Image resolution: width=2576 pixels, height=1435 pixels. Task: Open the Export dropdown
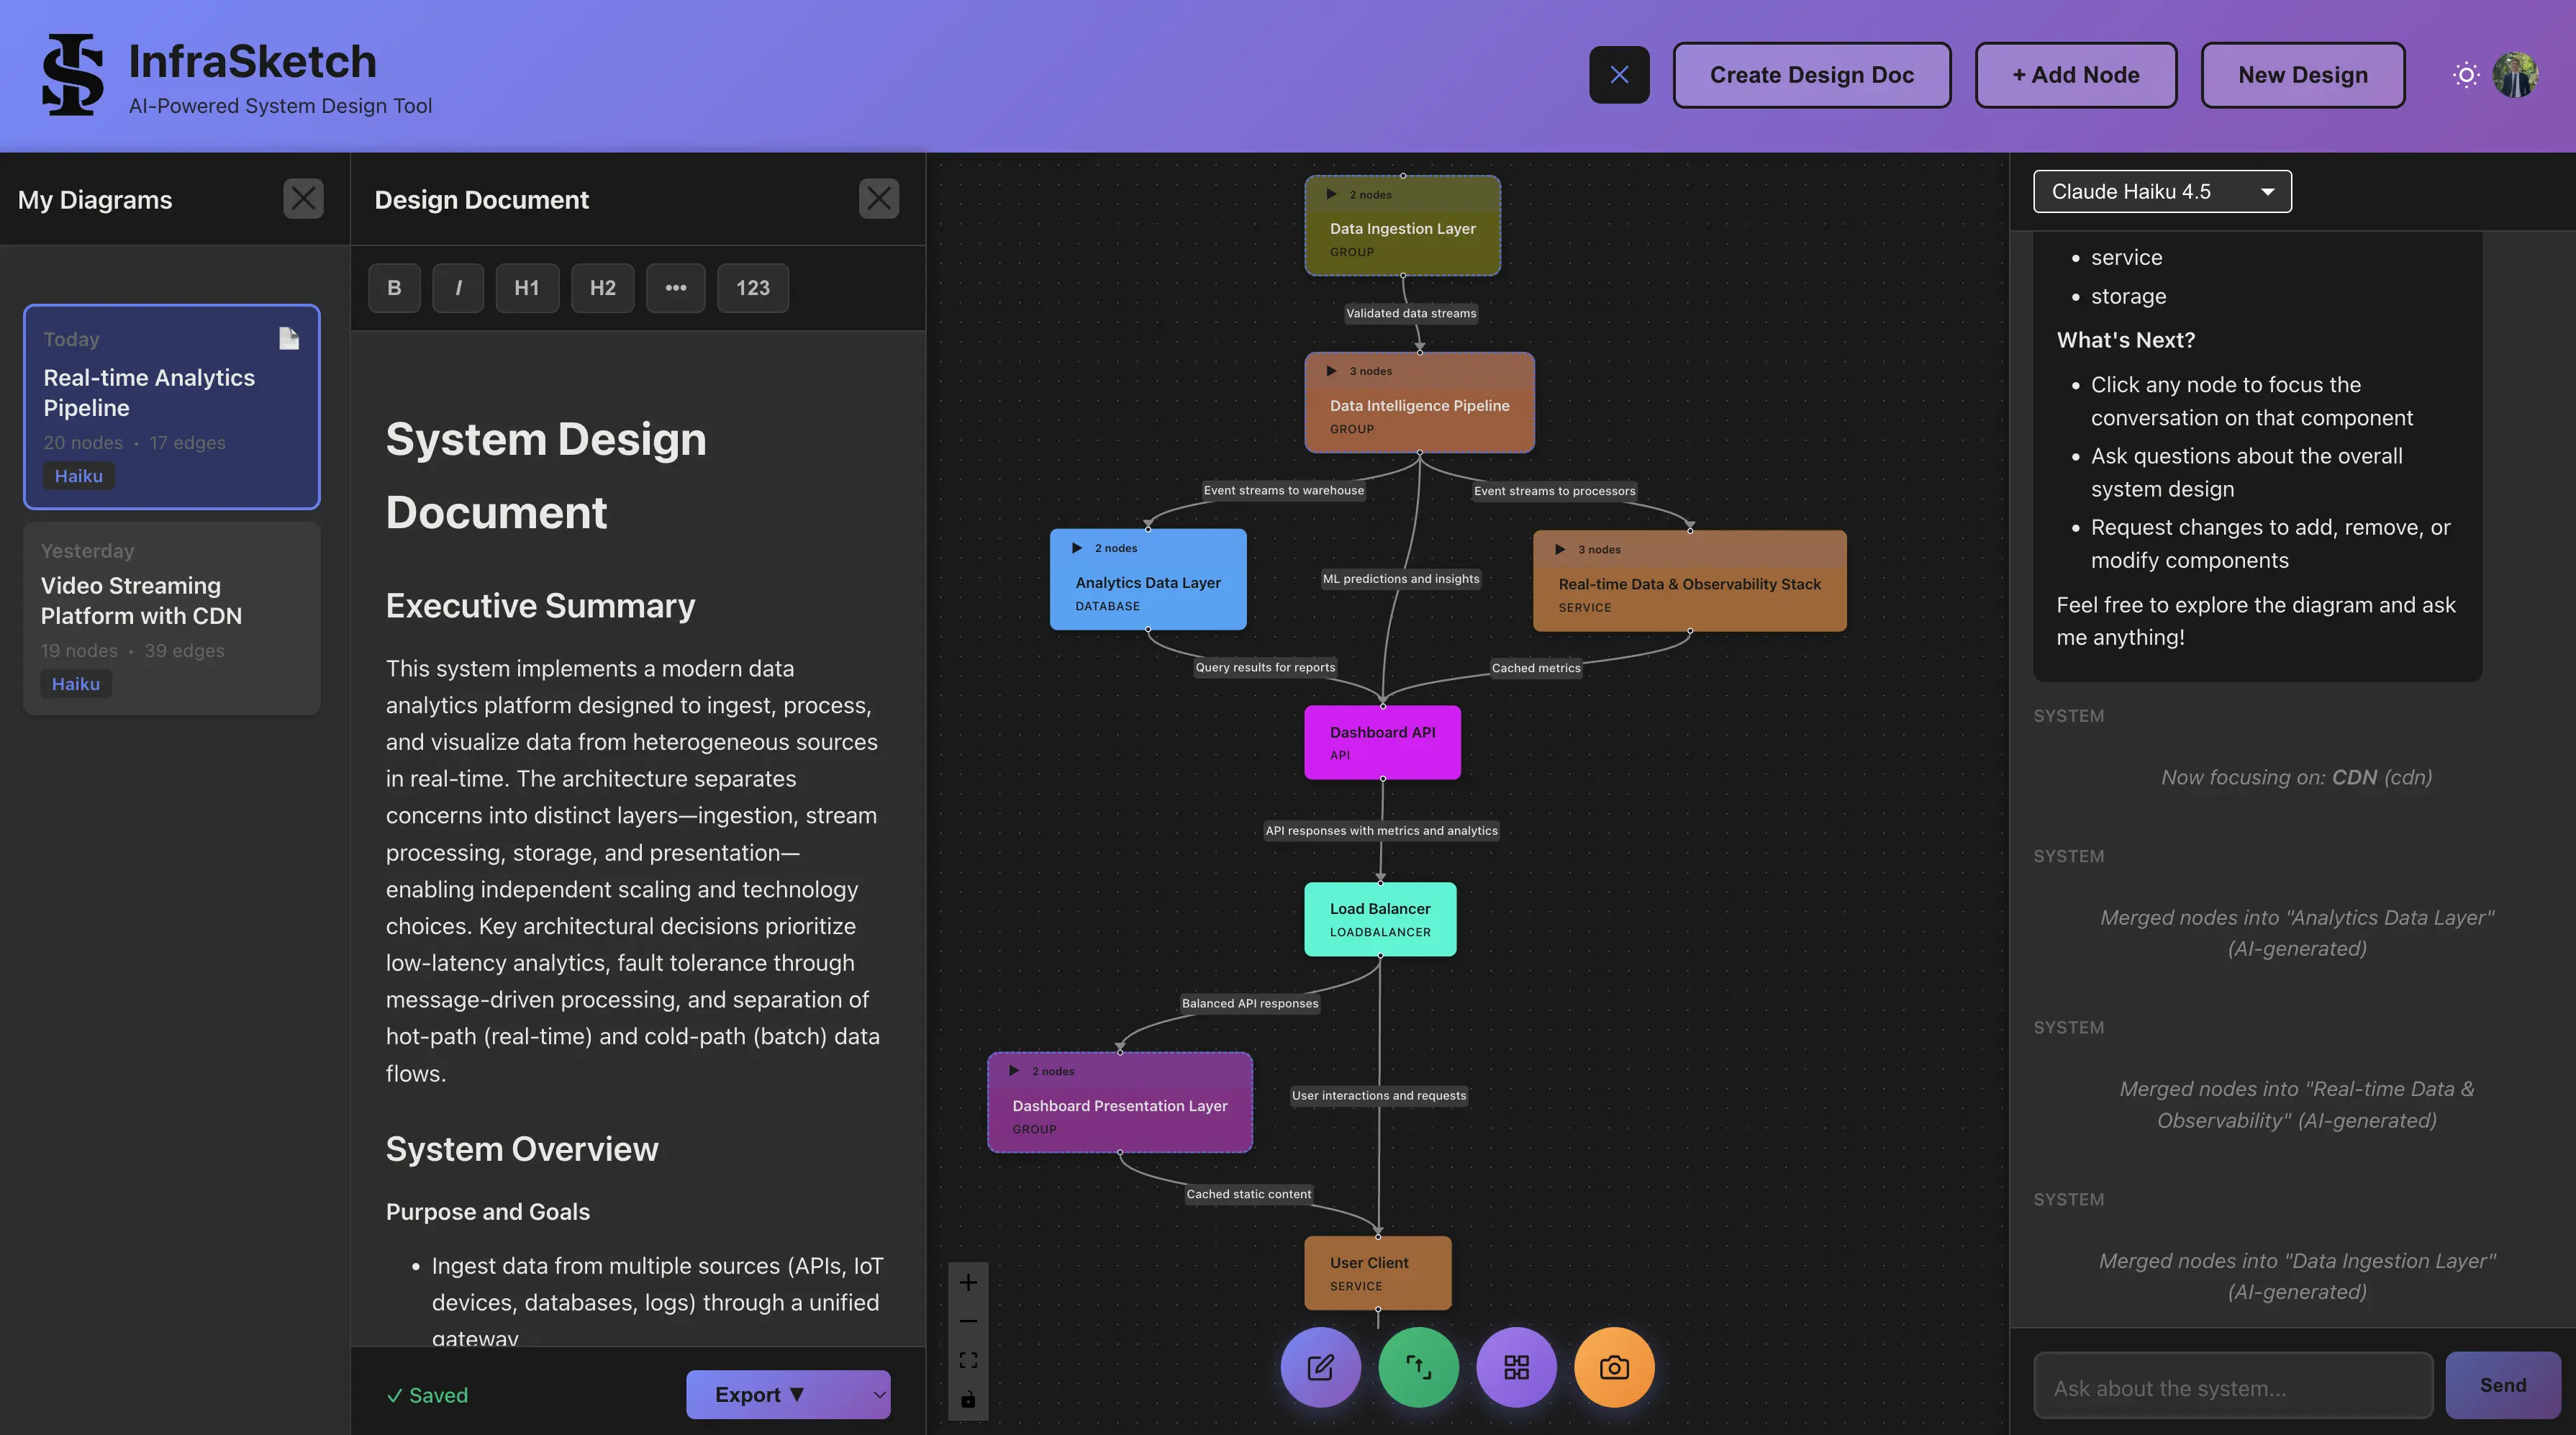click(788, 1394)
